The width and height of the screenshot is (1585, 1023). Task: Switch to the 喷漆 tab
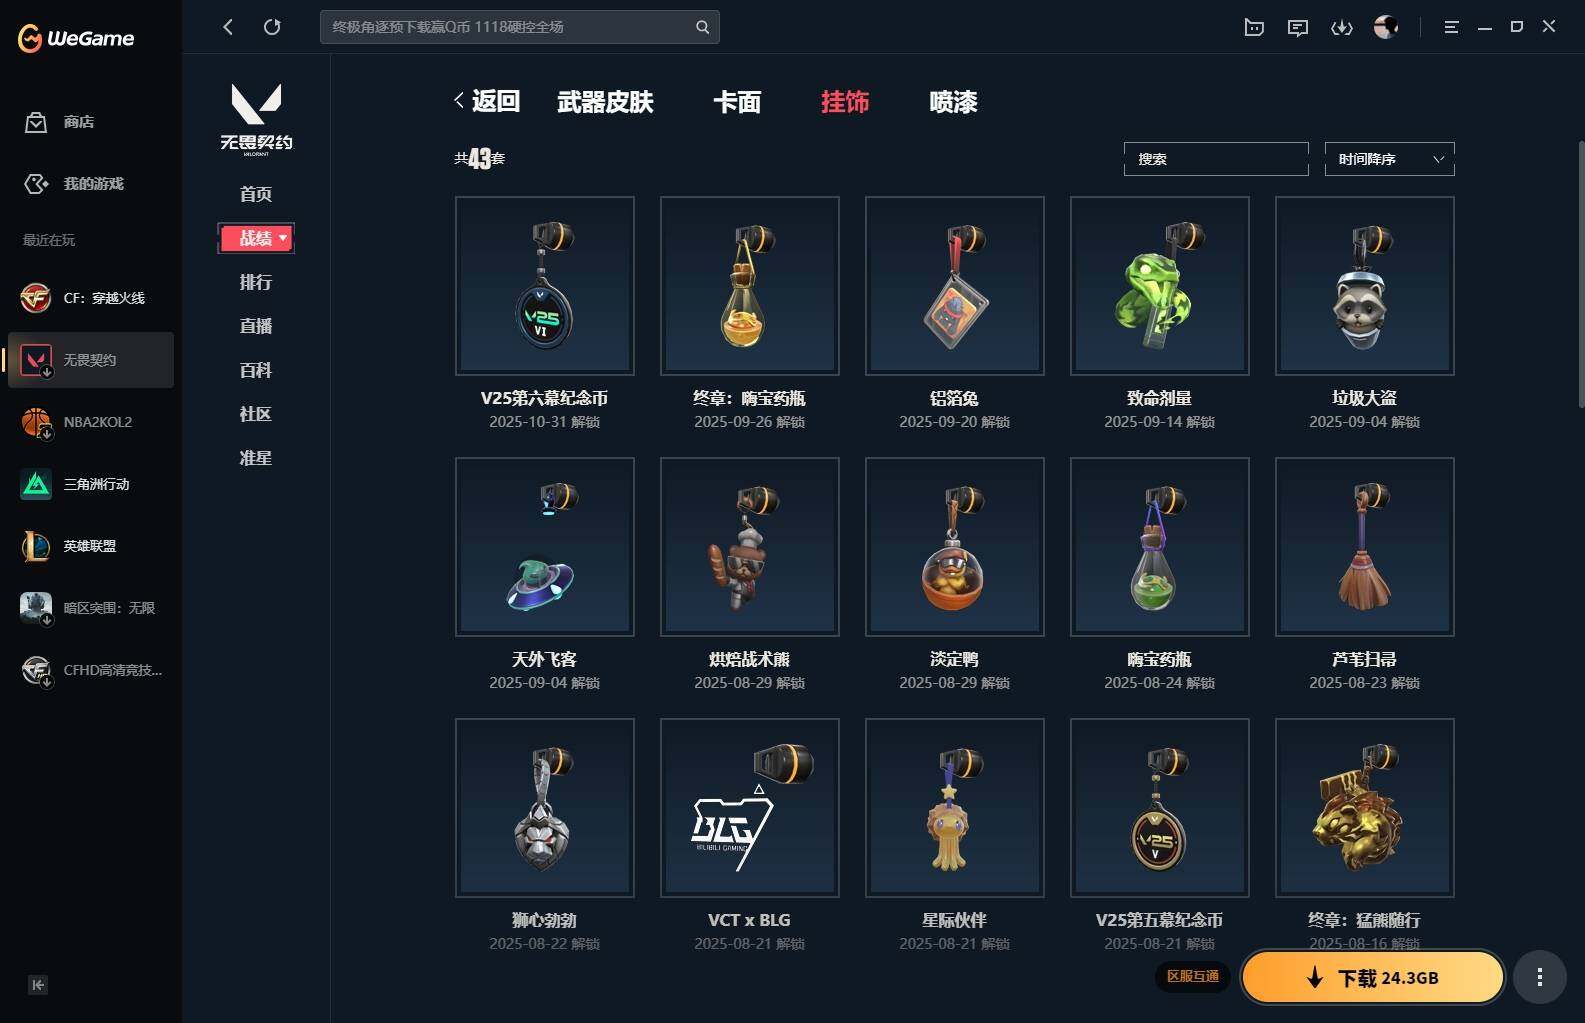[953, 102]
